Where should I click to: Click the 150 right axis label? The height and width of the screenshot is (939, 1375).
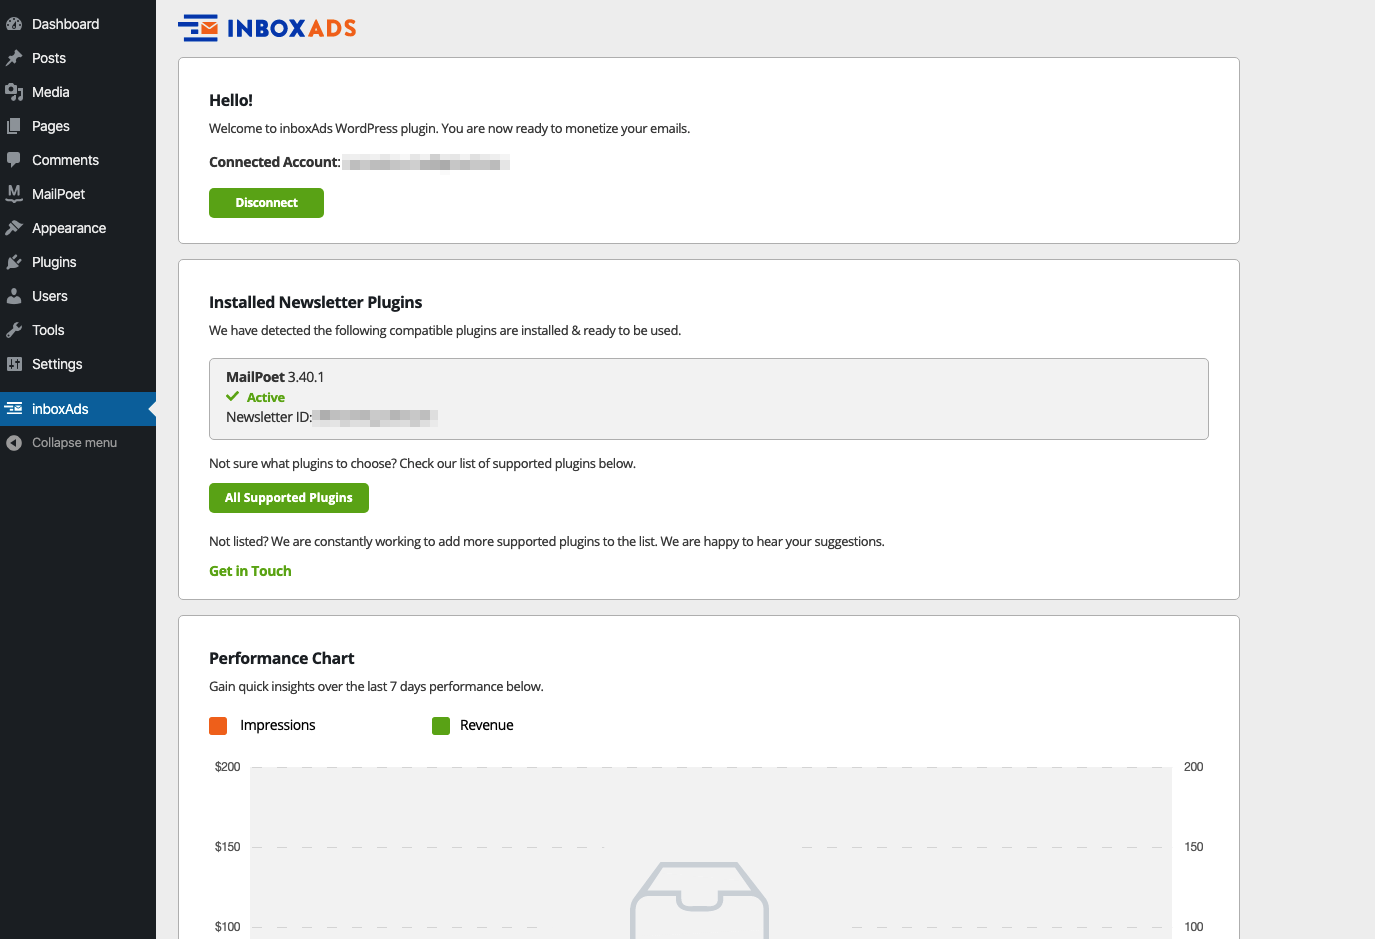click(x=1194, y=847)
